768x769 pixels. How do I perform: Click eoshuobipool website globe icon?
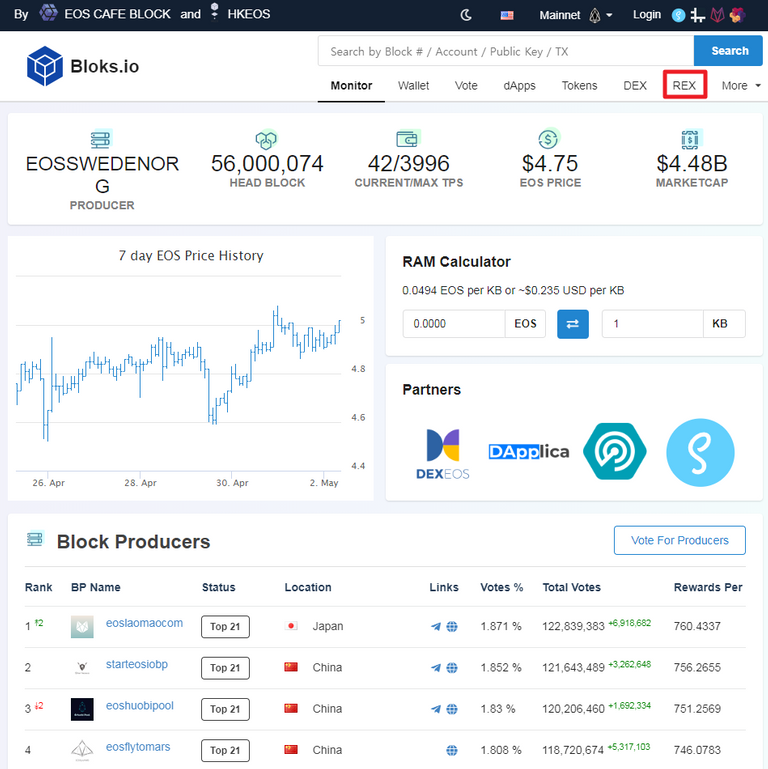(x=452, y=709)
